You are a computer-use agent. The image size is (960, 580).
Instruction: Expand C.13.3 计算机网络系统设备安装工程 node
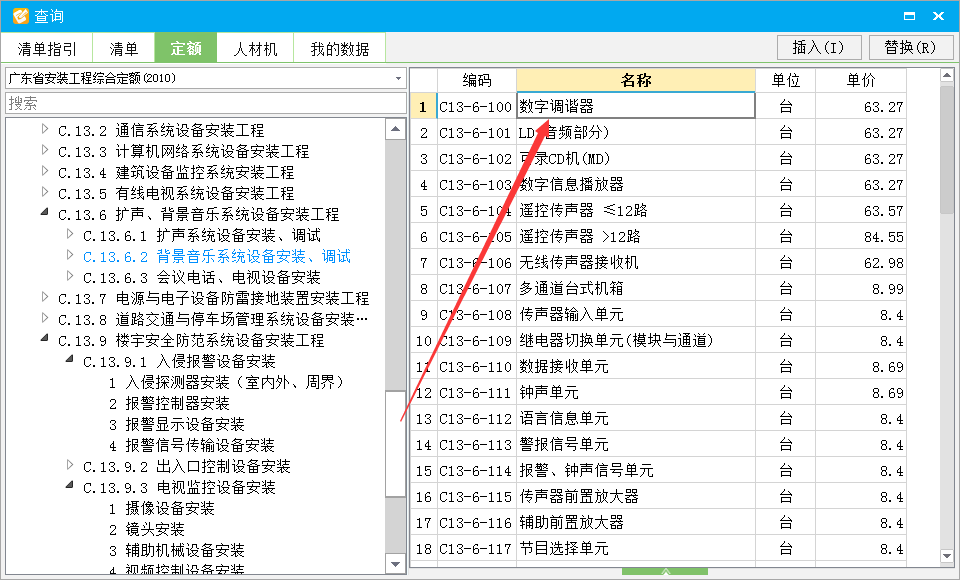[45, 150]
